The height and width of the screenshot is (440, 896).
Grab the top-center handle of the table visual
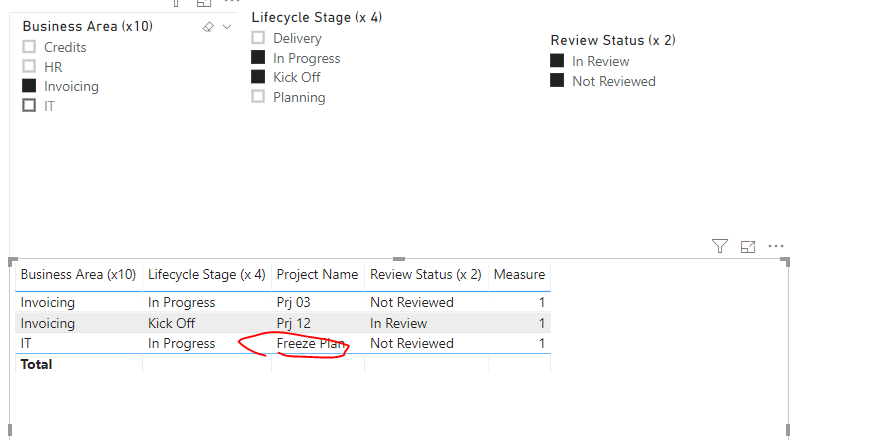[399, 259]
